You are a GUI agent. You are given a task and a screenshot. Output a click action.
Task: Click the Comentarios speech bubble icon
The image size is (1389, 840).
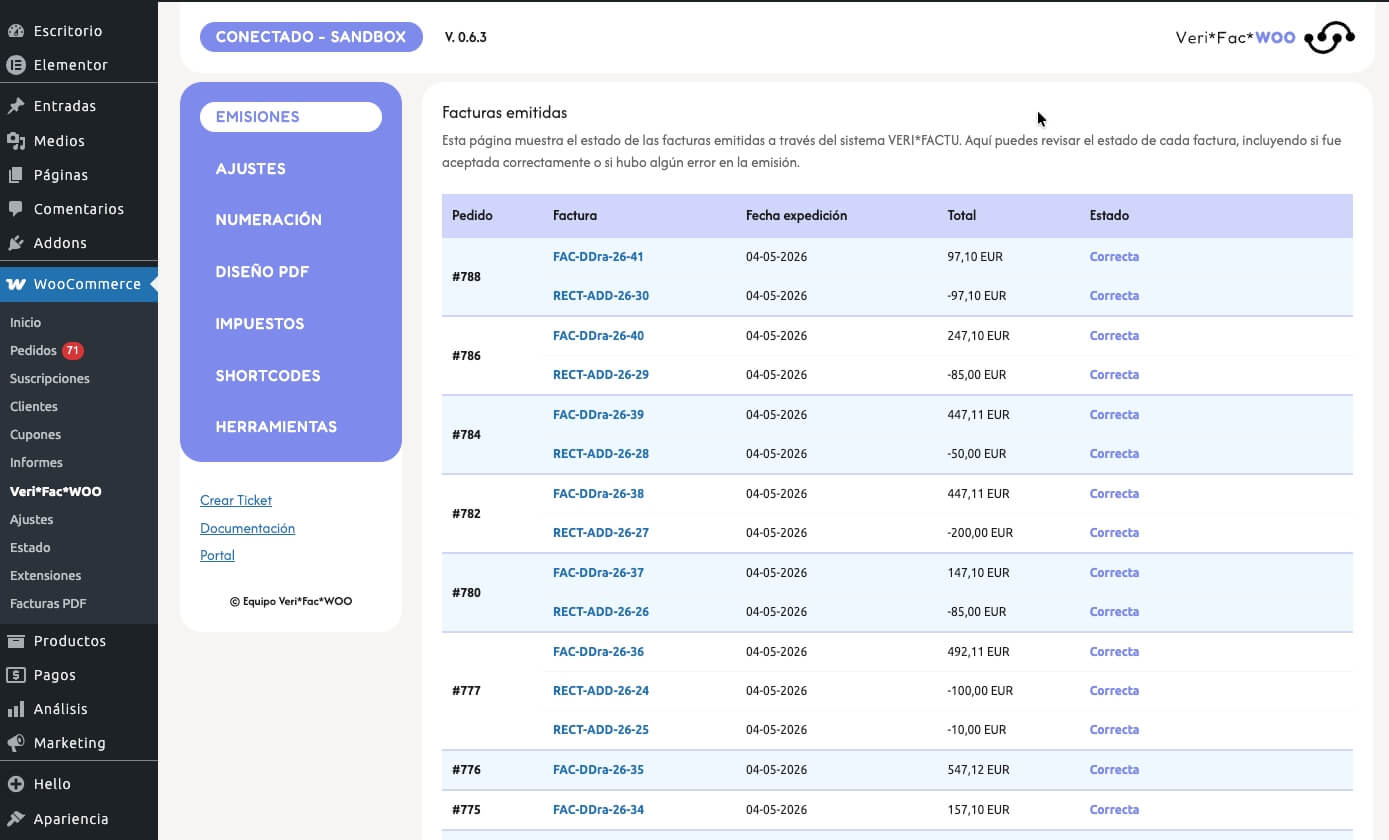tap(16, 209)
